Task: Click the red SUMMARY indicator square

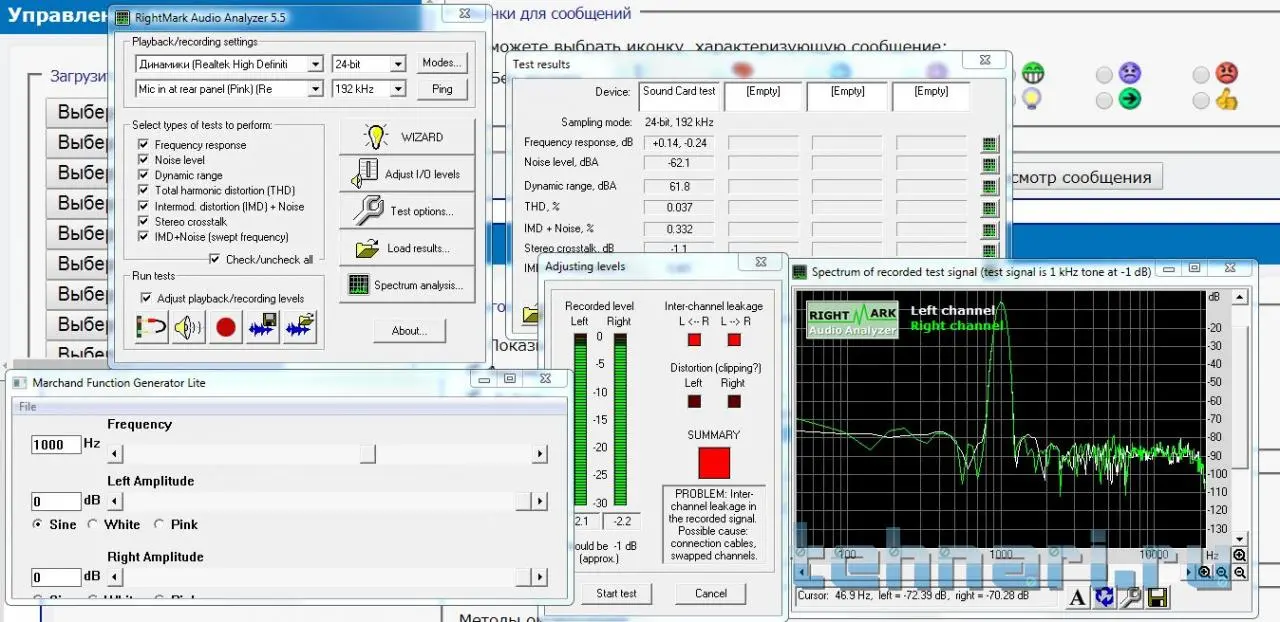Action: click(x=714, y=463)
